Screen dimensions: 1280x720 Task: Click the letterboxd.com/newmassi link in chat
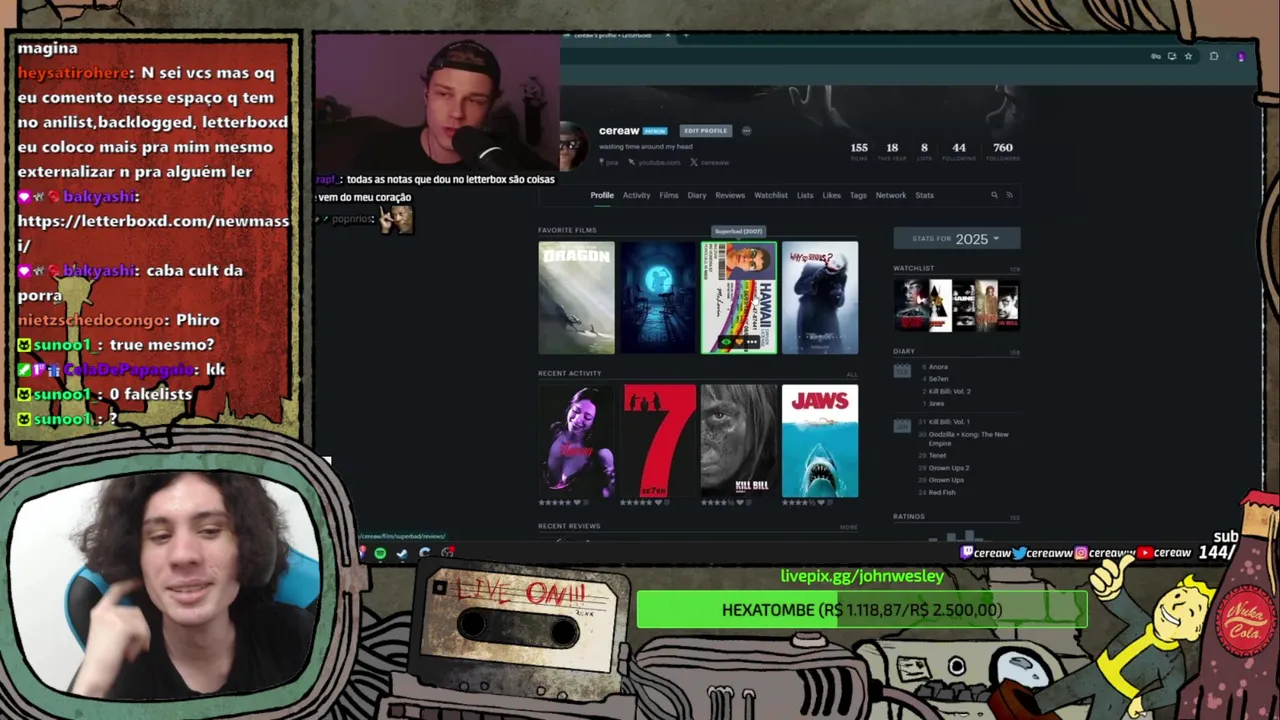point(153,233)
